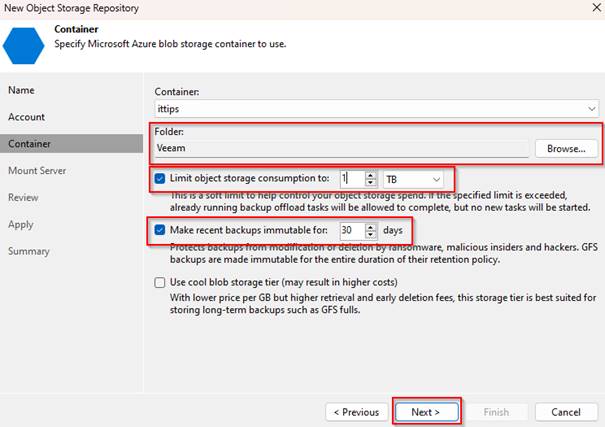Click the 'days' unit label
Screen dimensions: 605x427
click(x=393, y=230)
